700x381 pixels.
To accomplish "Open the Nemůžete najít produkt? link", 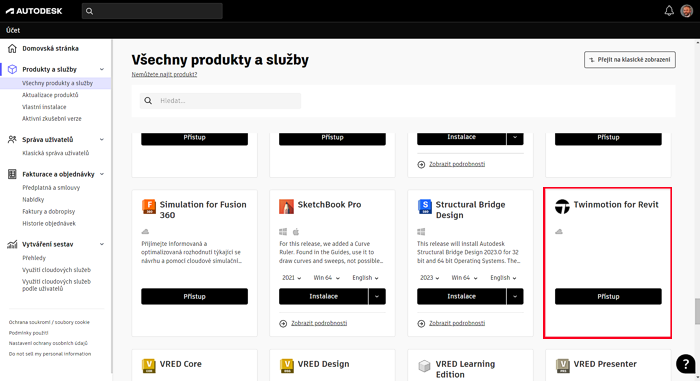I will tap(164, 75).
